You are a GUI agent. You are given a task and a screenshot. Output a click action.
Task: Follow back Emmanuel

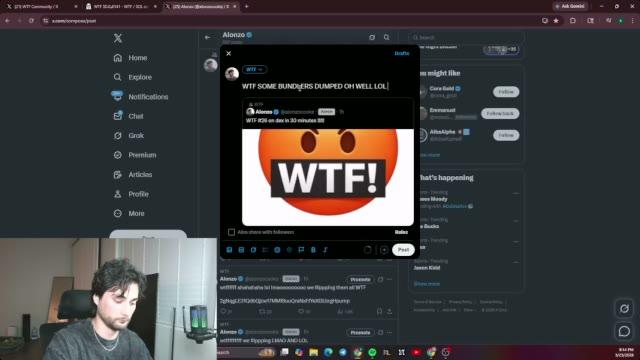500,113
